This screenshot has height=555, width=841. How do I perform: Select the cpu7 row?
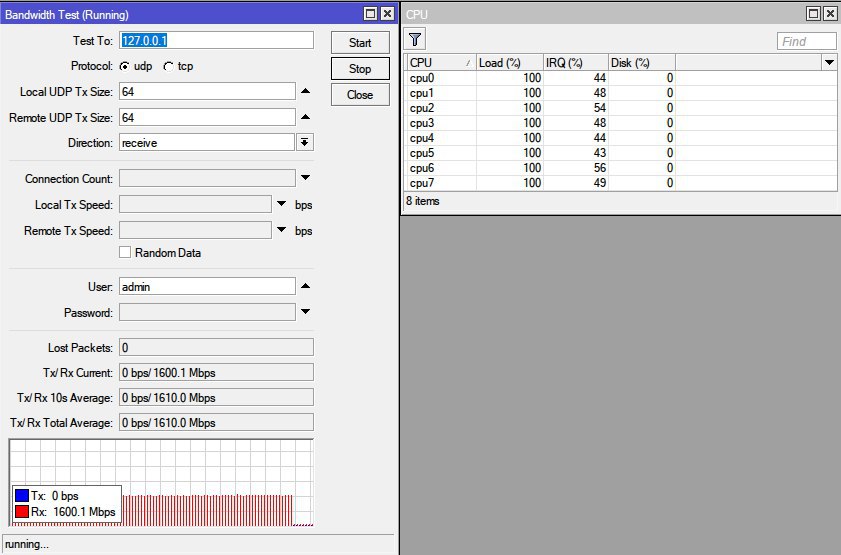620,183
